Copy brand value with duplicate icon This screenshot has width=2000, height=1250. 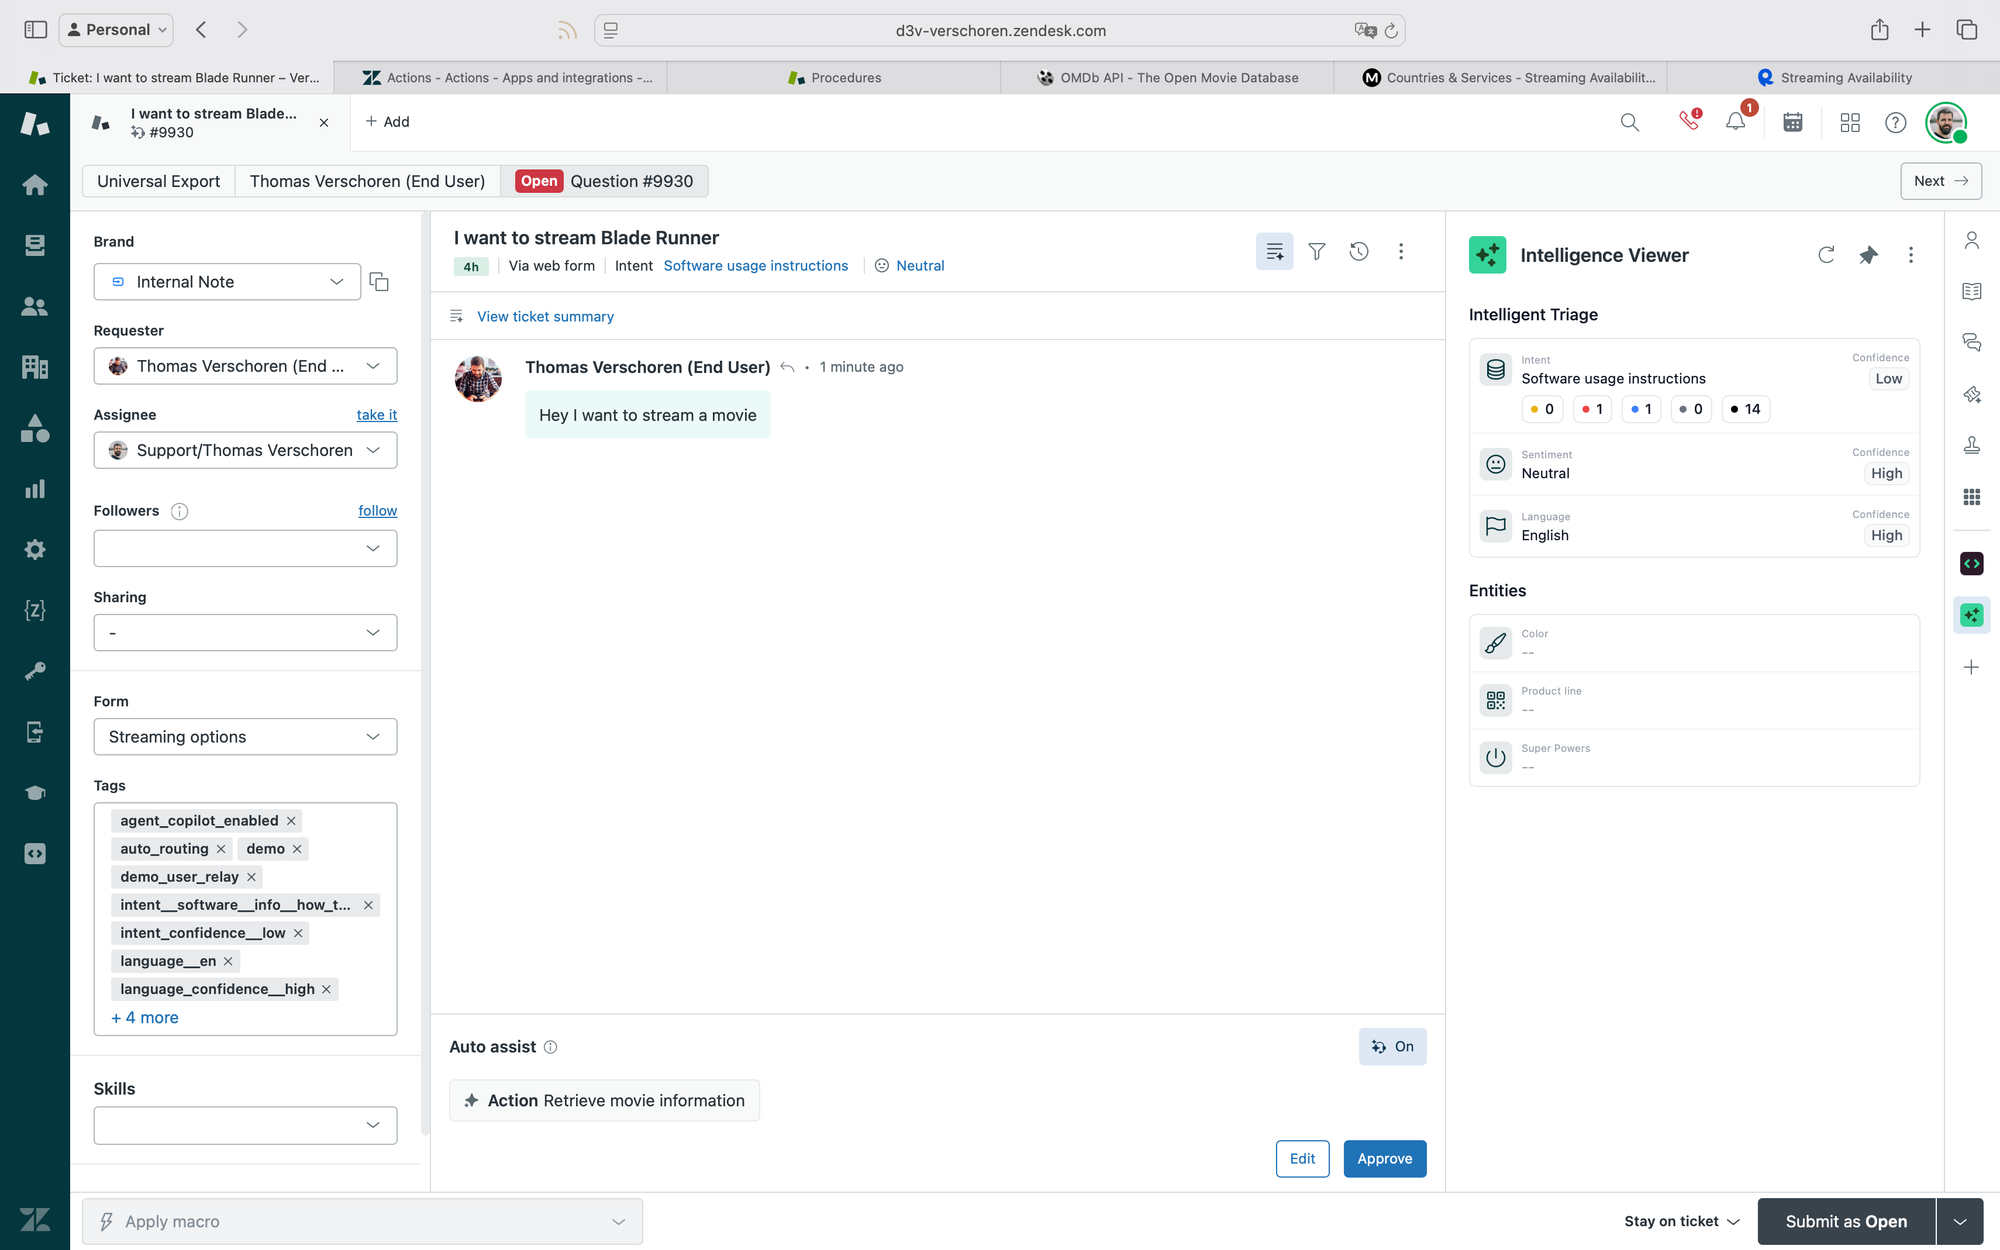click(379, 282)
